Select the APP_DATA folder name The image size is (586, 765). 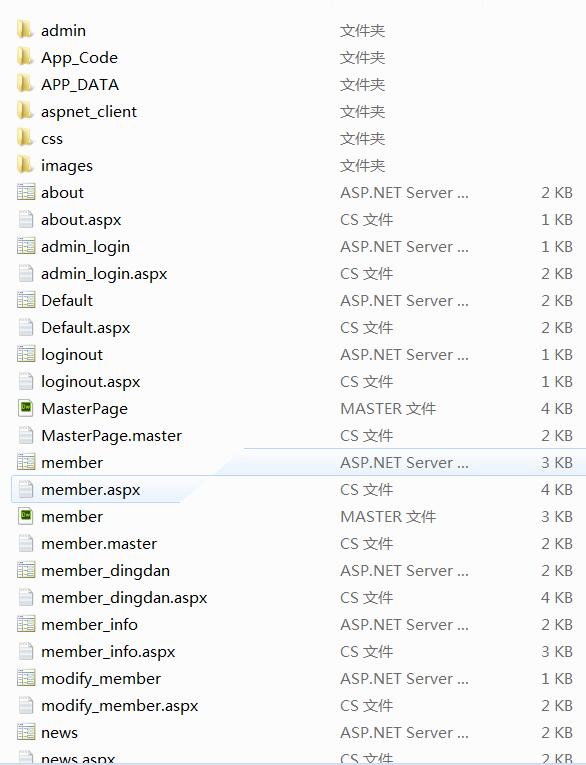(x=80, y=84)
